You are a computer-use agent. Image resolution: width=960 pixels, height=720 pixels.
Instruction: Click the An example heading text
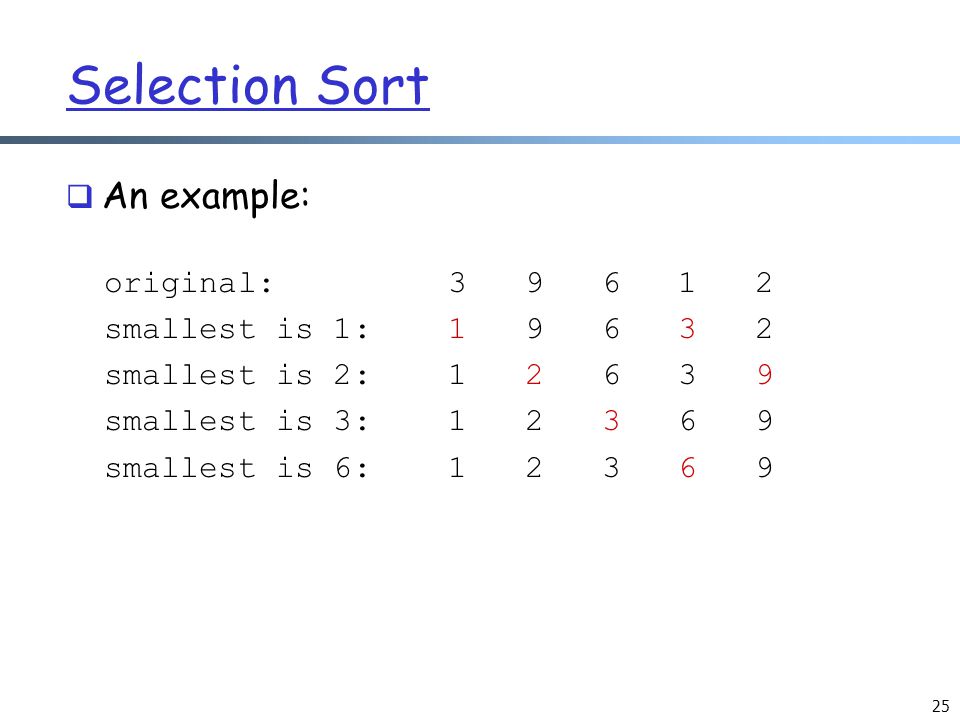(x=206, y=197)
